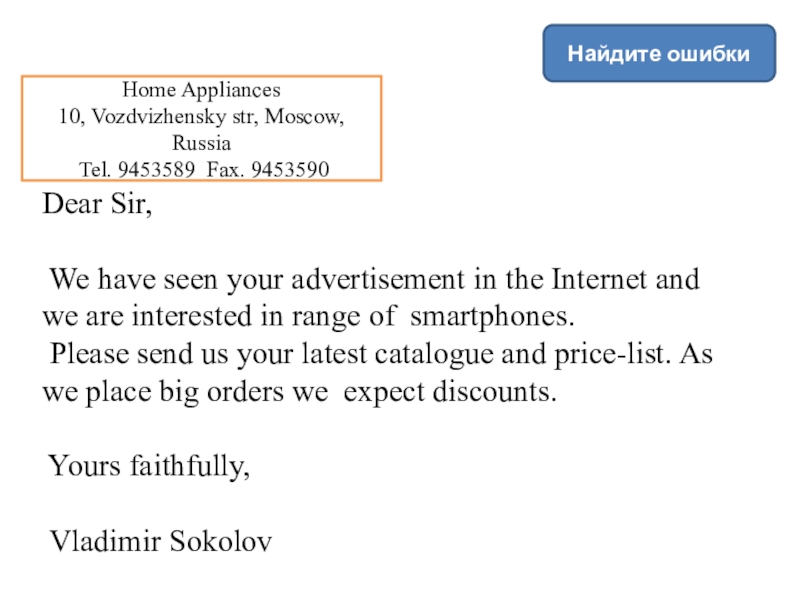The width and height of the screenshot is (800, 600).
Task: Click the Найдите ошибки button
Action: tap(659, 54)
